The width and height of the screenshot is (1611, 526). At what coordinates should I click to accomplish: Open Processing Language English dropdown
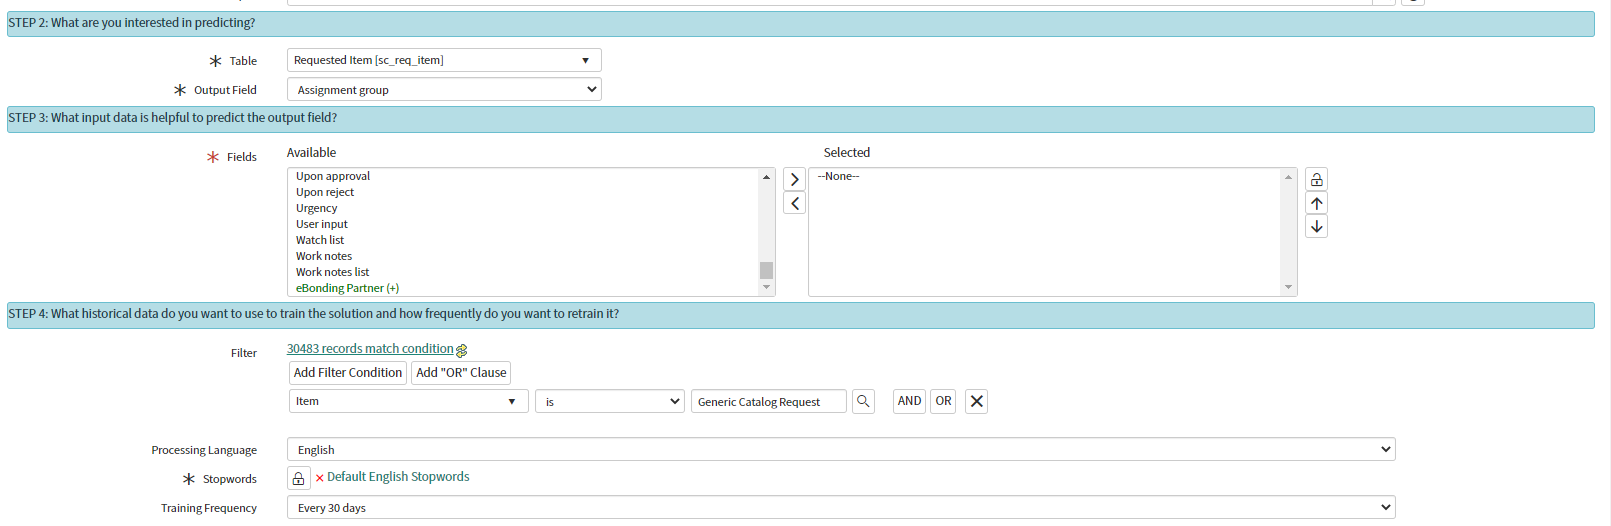pyautogui.click(x=841, y=450)
